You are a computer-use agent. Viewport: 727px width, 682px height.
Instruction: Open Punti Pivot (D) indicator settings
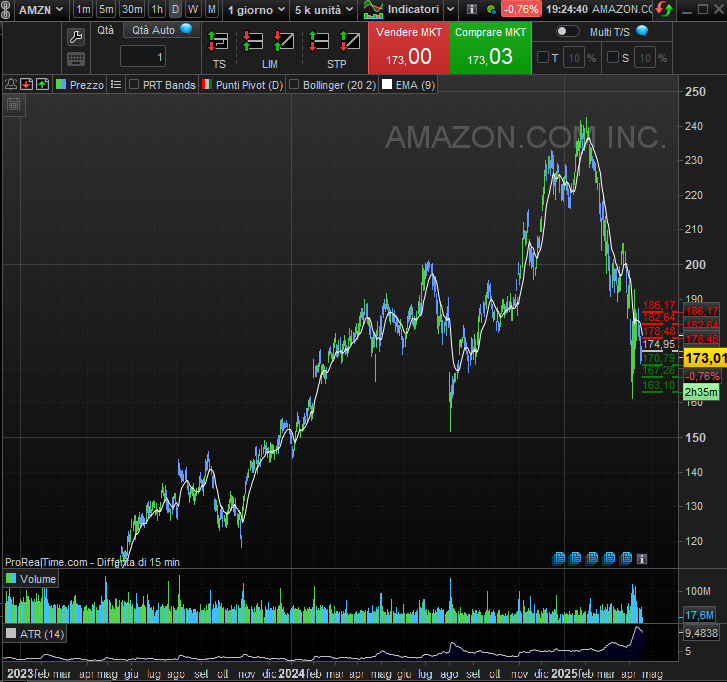[249, 85]
